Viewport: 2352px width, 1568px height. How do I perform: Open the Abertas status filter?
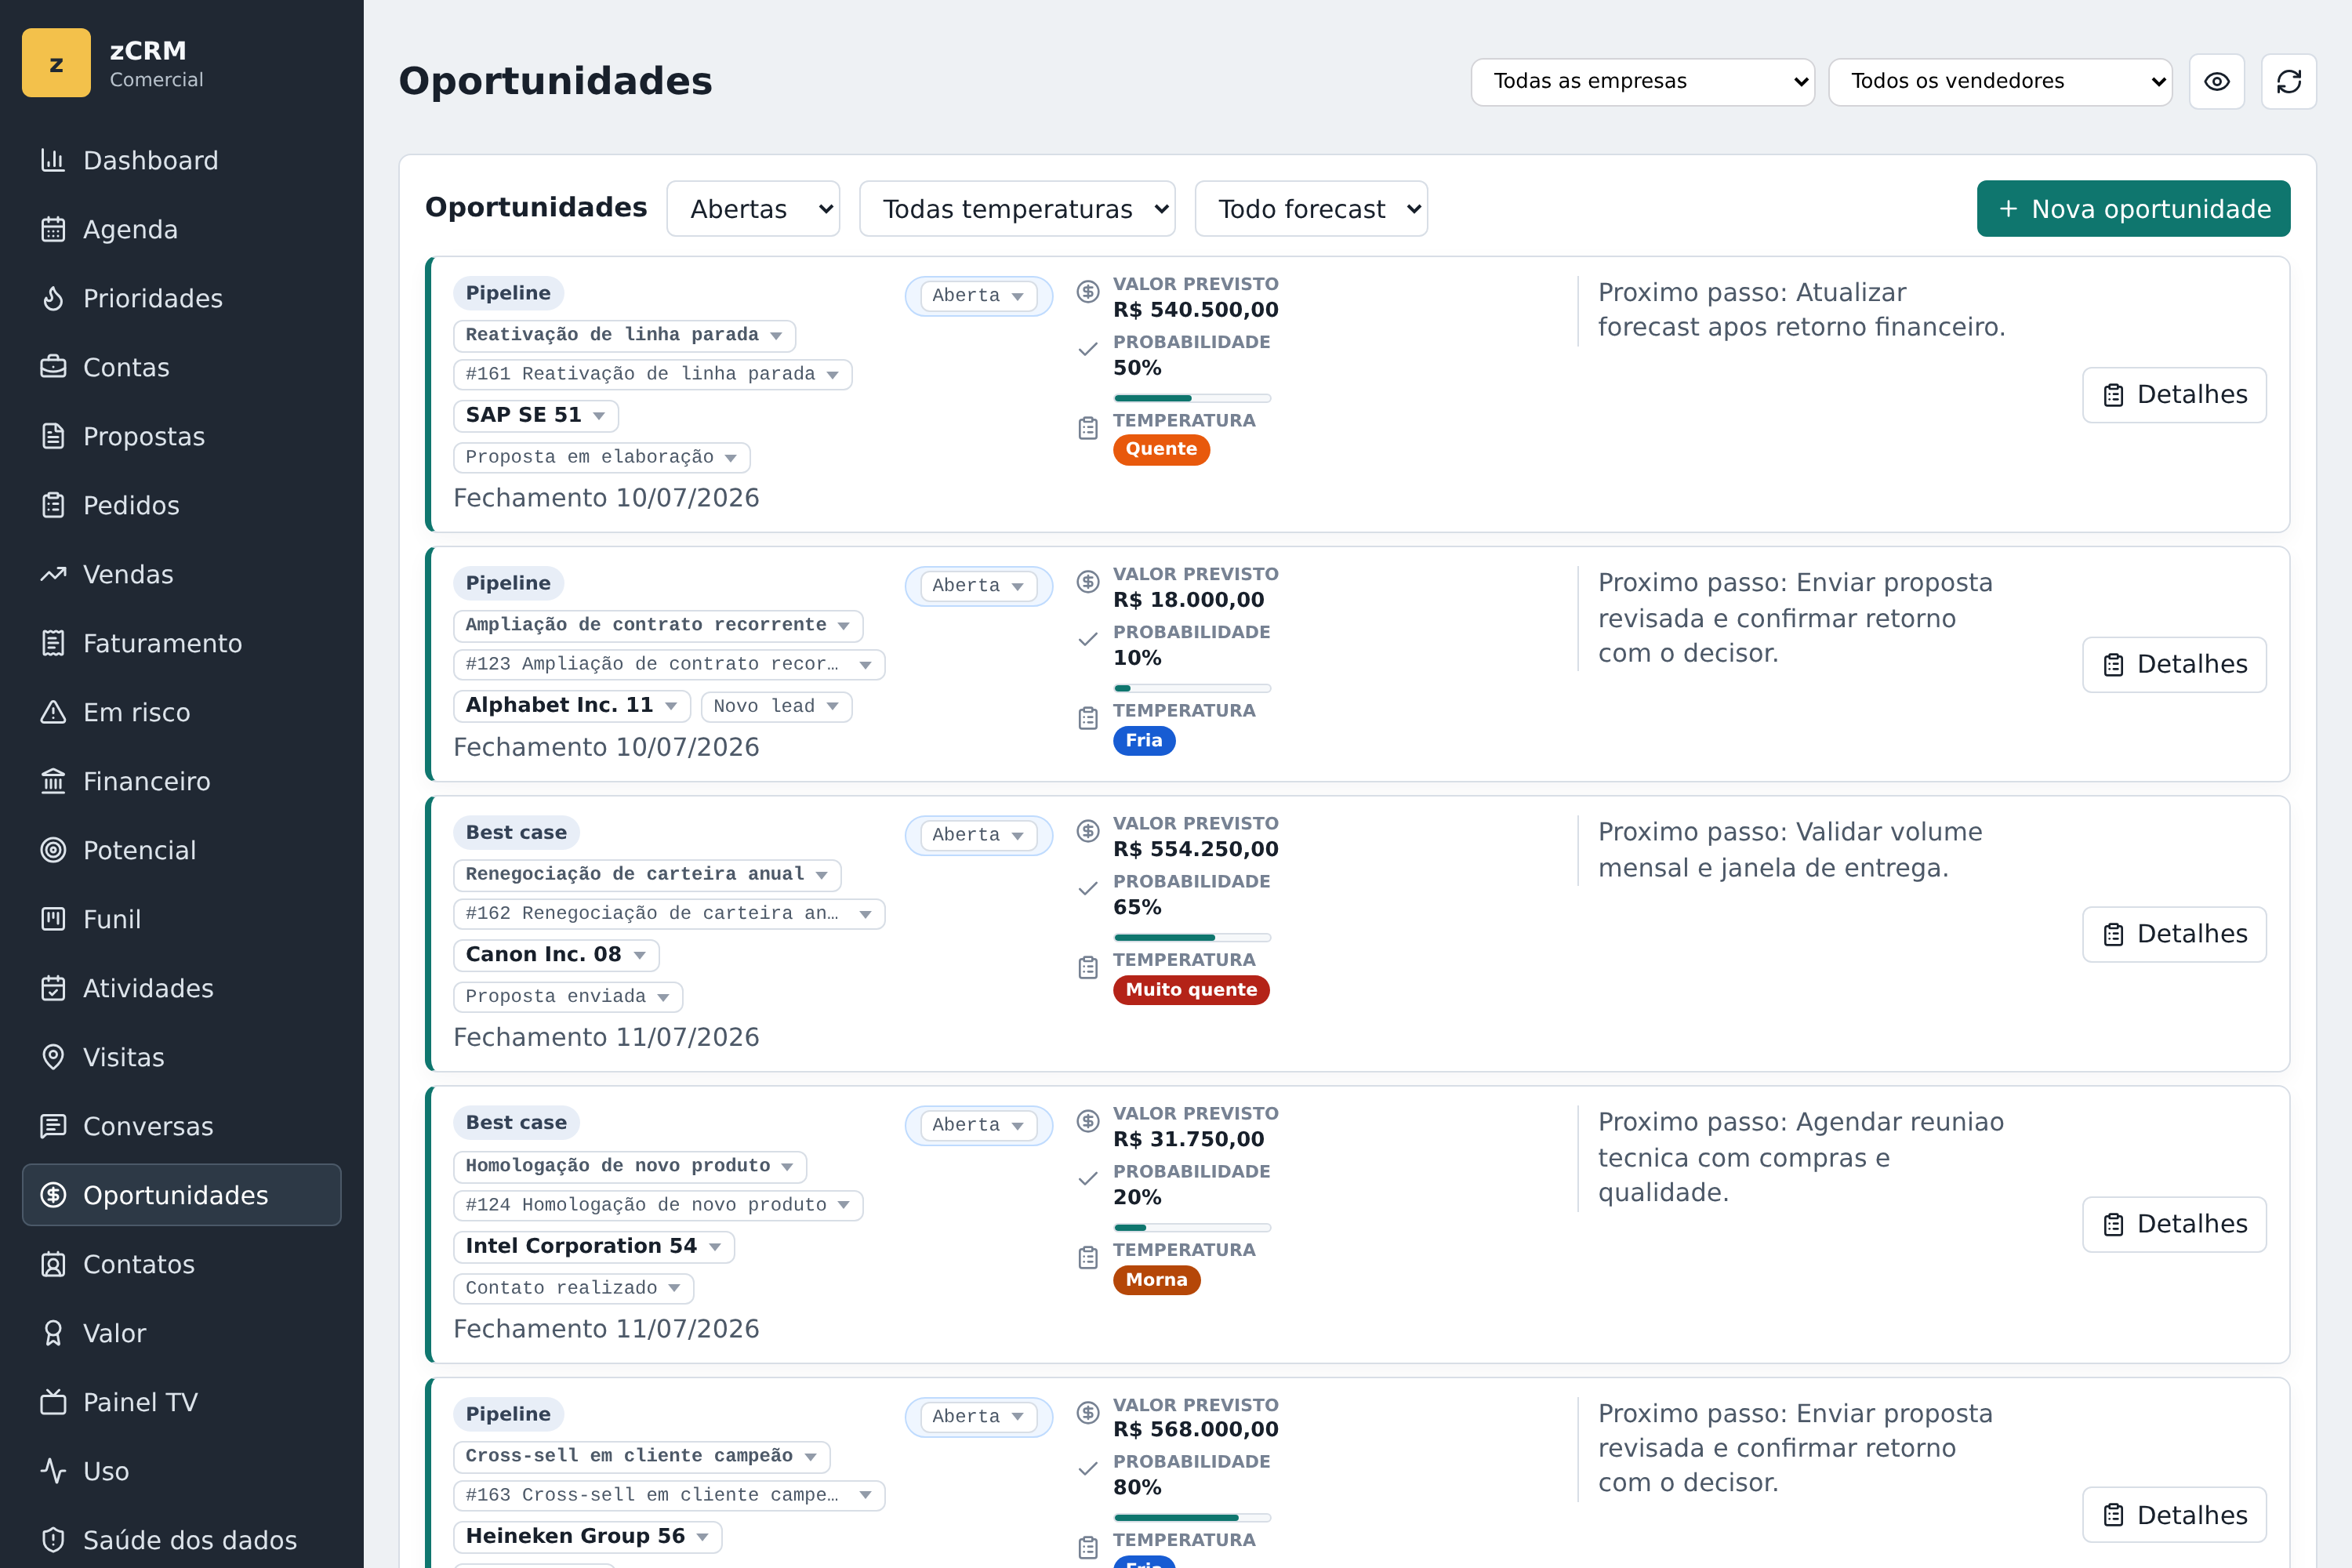(x=753, y=209)
